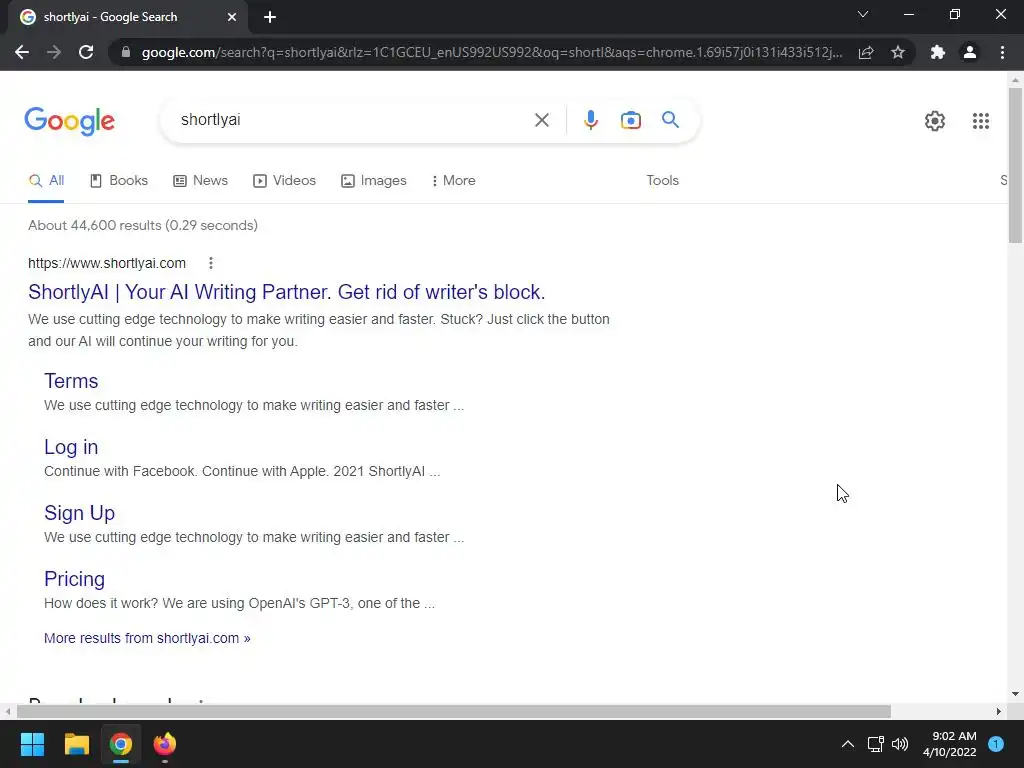
Task: Click Chrome icon in taskbar
Action: point(121,744)
